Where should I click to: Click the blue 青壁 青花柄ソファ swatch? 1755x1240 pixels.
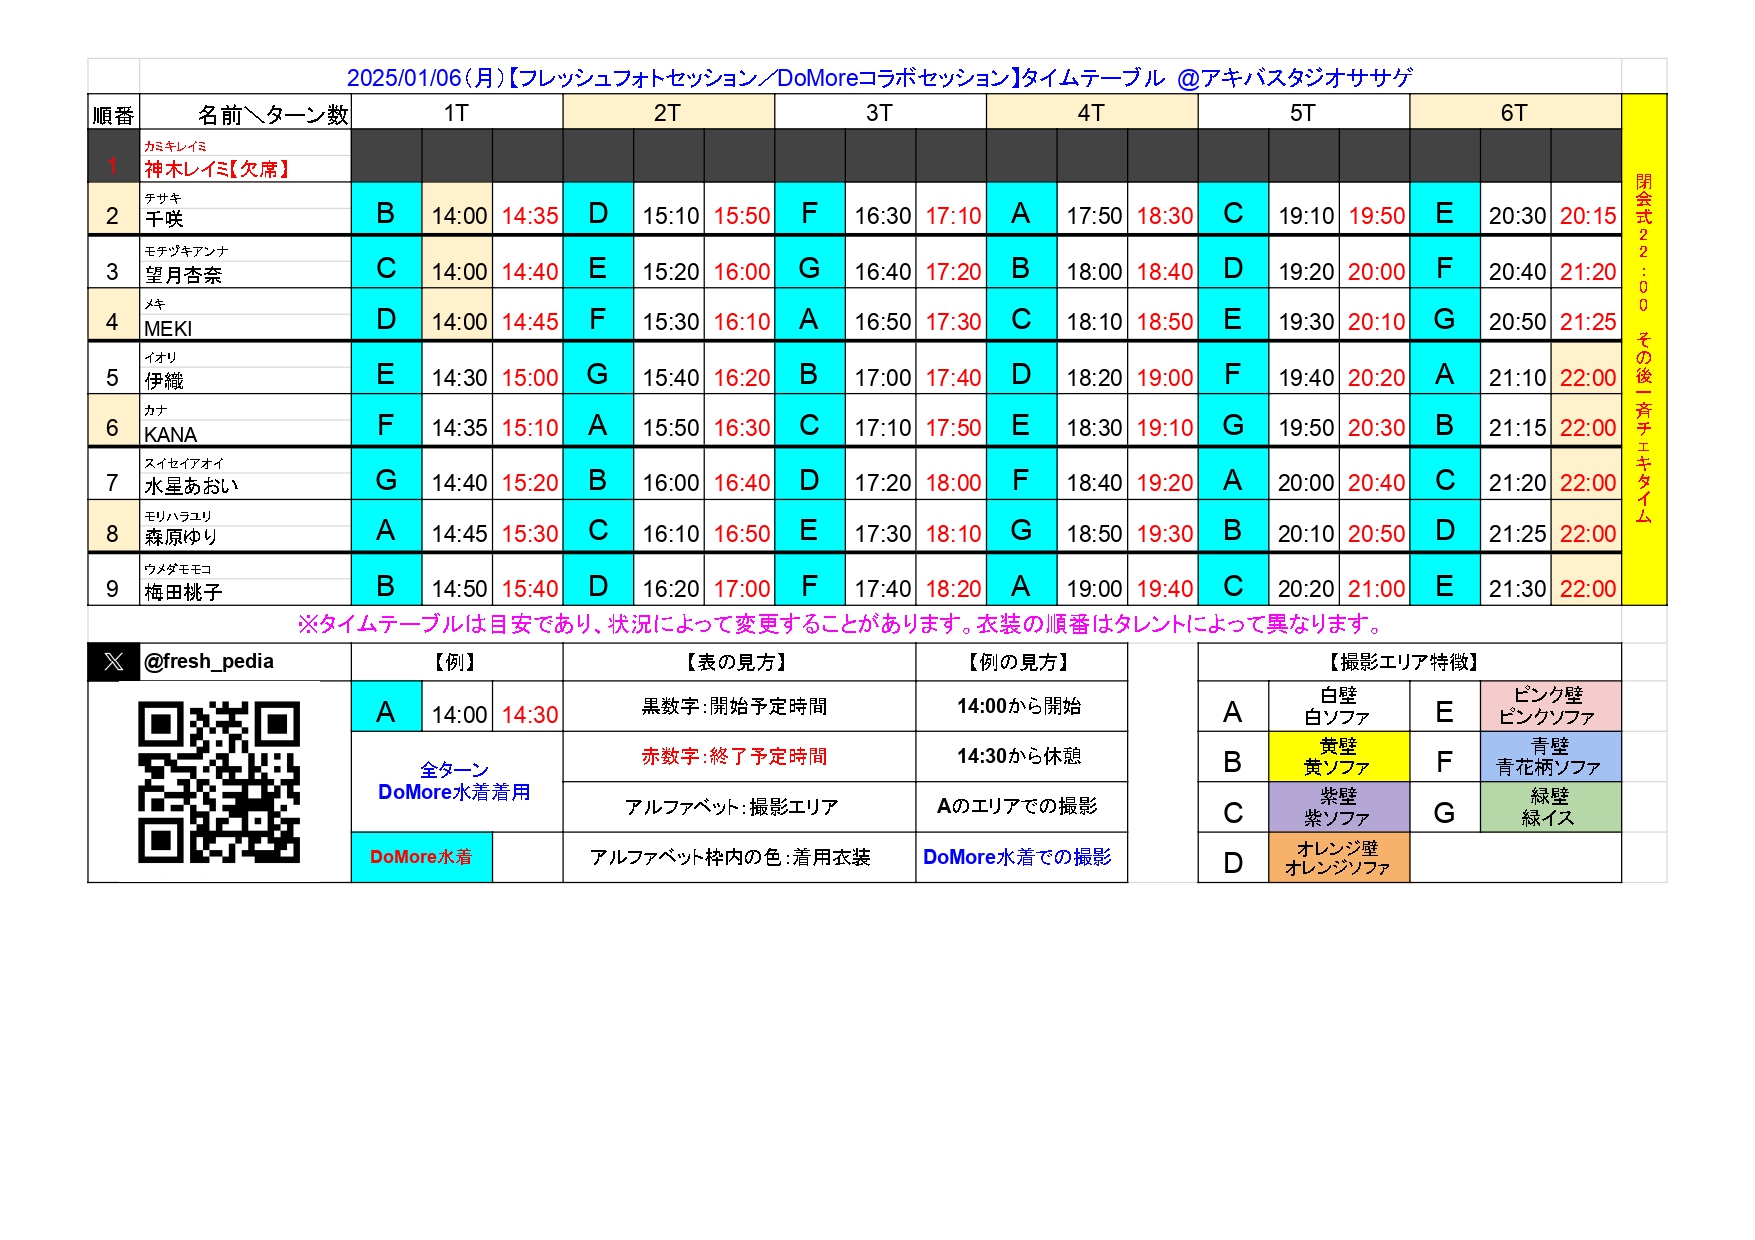1549,757
